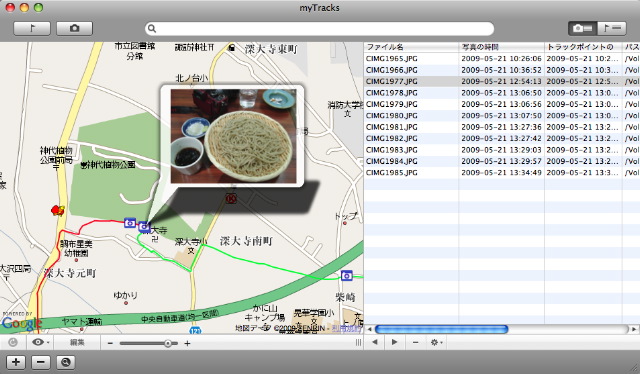Open the gear action dropdown
The height and width of the screenshot is (374, 640).
tap(436, 342)
